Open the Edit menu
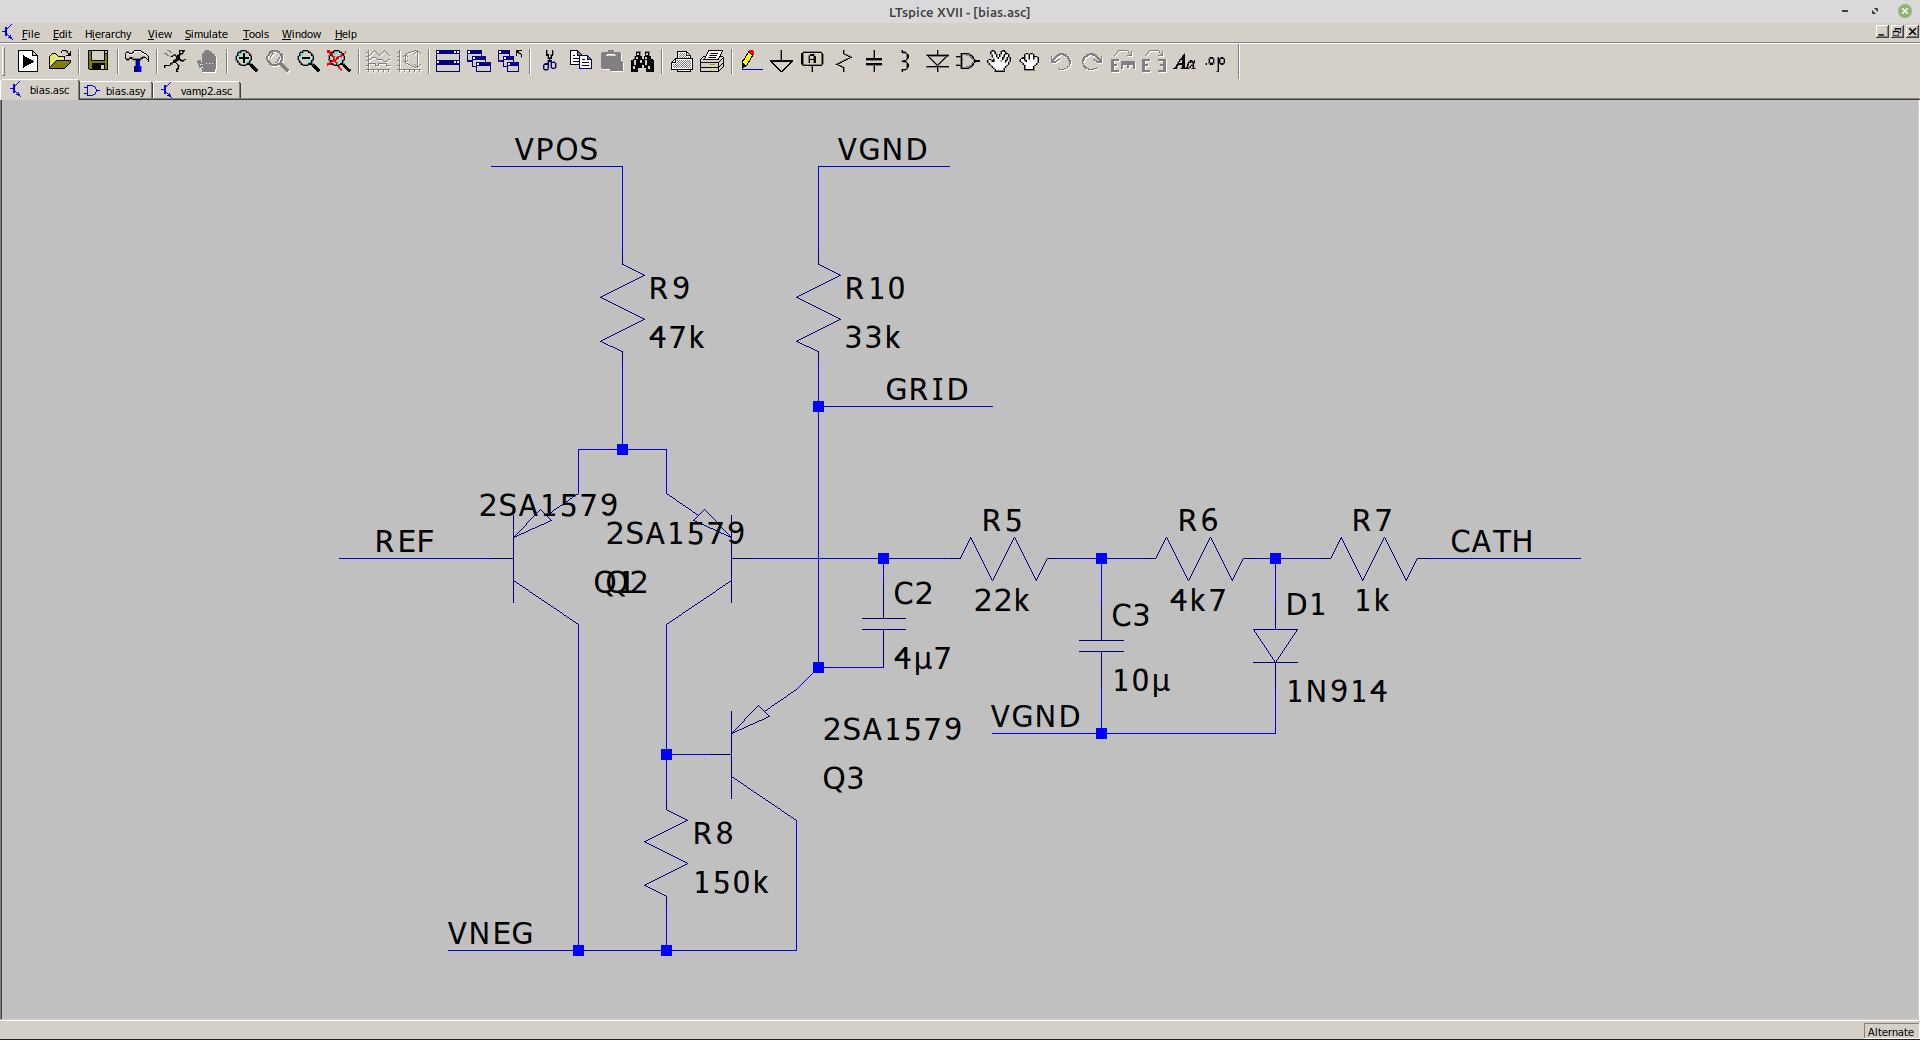 point(62,34)
